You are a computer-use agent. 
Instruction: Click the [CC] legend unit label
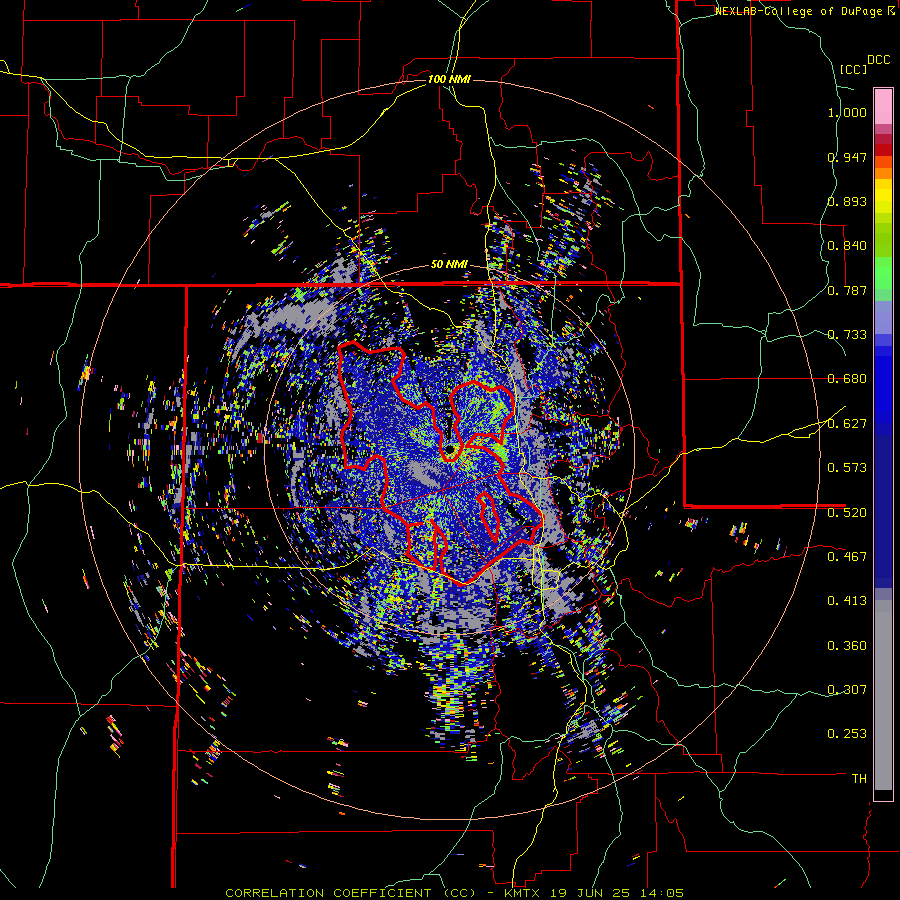(x=854, y=69)
